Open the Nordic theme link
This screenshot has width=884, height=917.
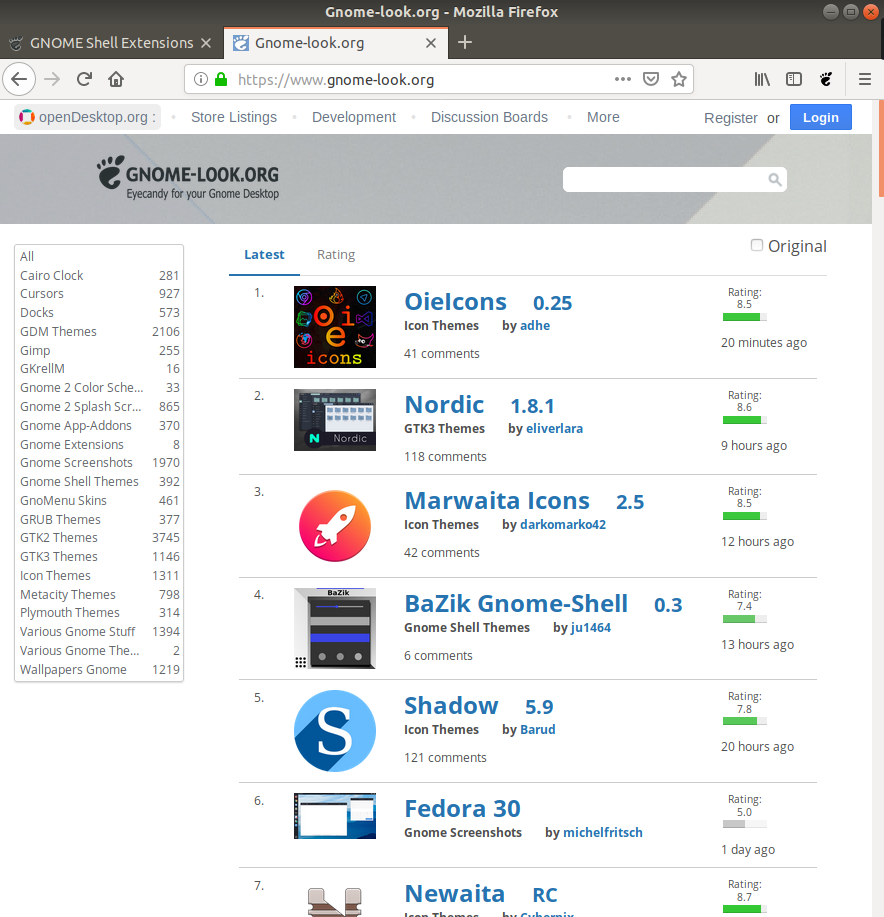pyautogui.click(x=444, y=405)
